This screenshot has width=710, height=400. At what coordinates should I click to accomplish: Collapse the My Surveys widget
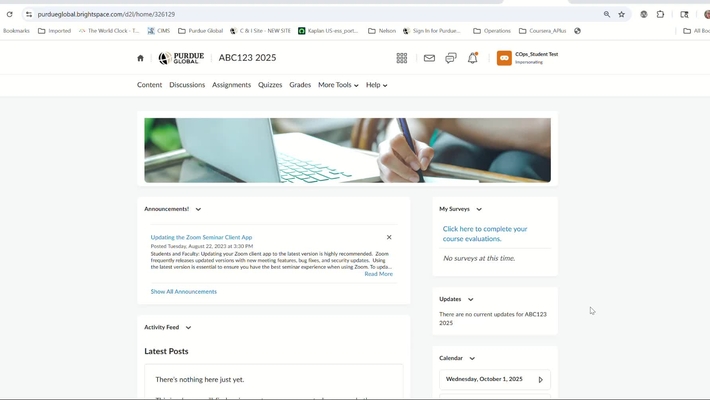click(x=479, y=209)
